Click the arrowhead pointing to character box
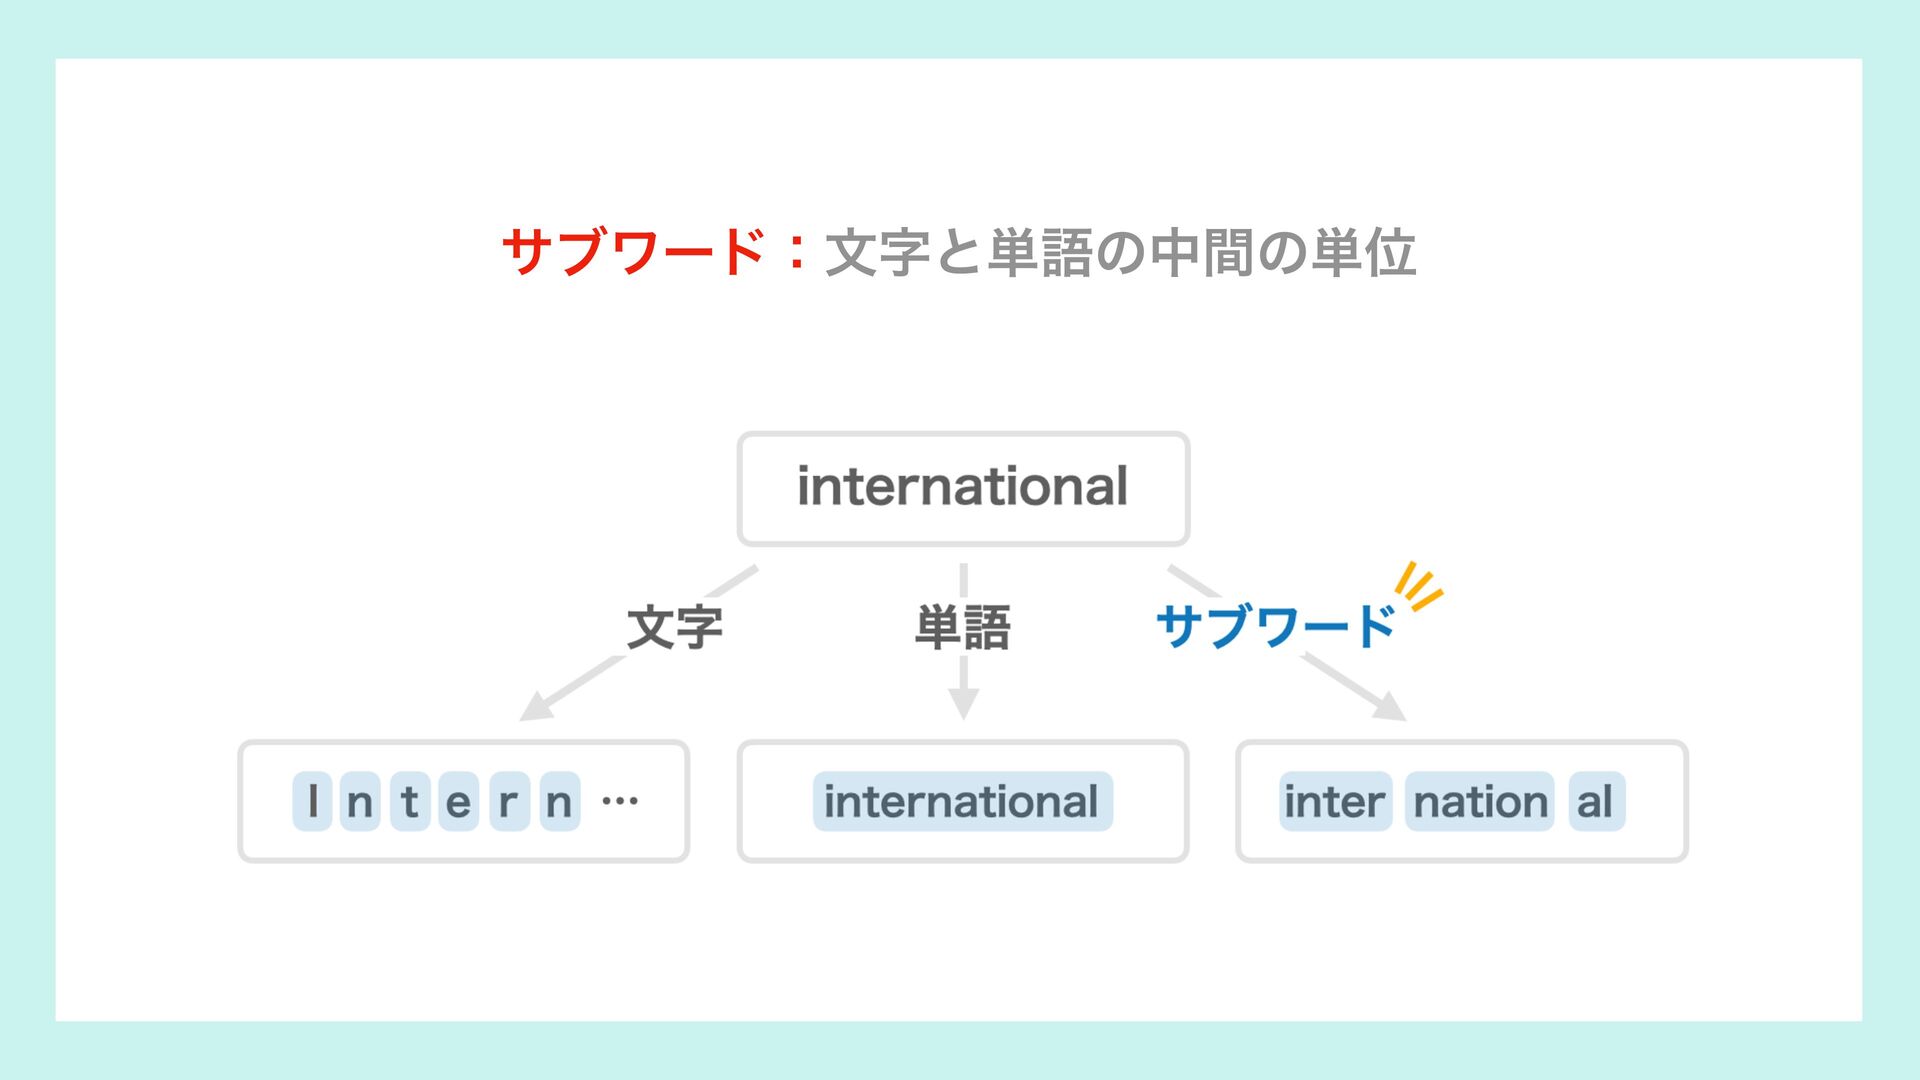Screen dimensions: 1920x1080 [x=537, y=706]
